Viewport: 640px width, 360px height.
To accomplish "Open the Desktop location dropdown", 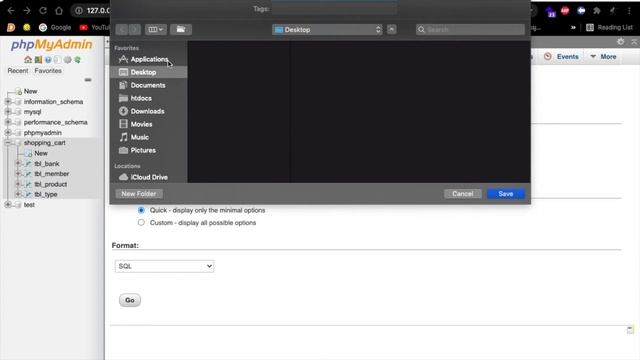I will [327, 29].
